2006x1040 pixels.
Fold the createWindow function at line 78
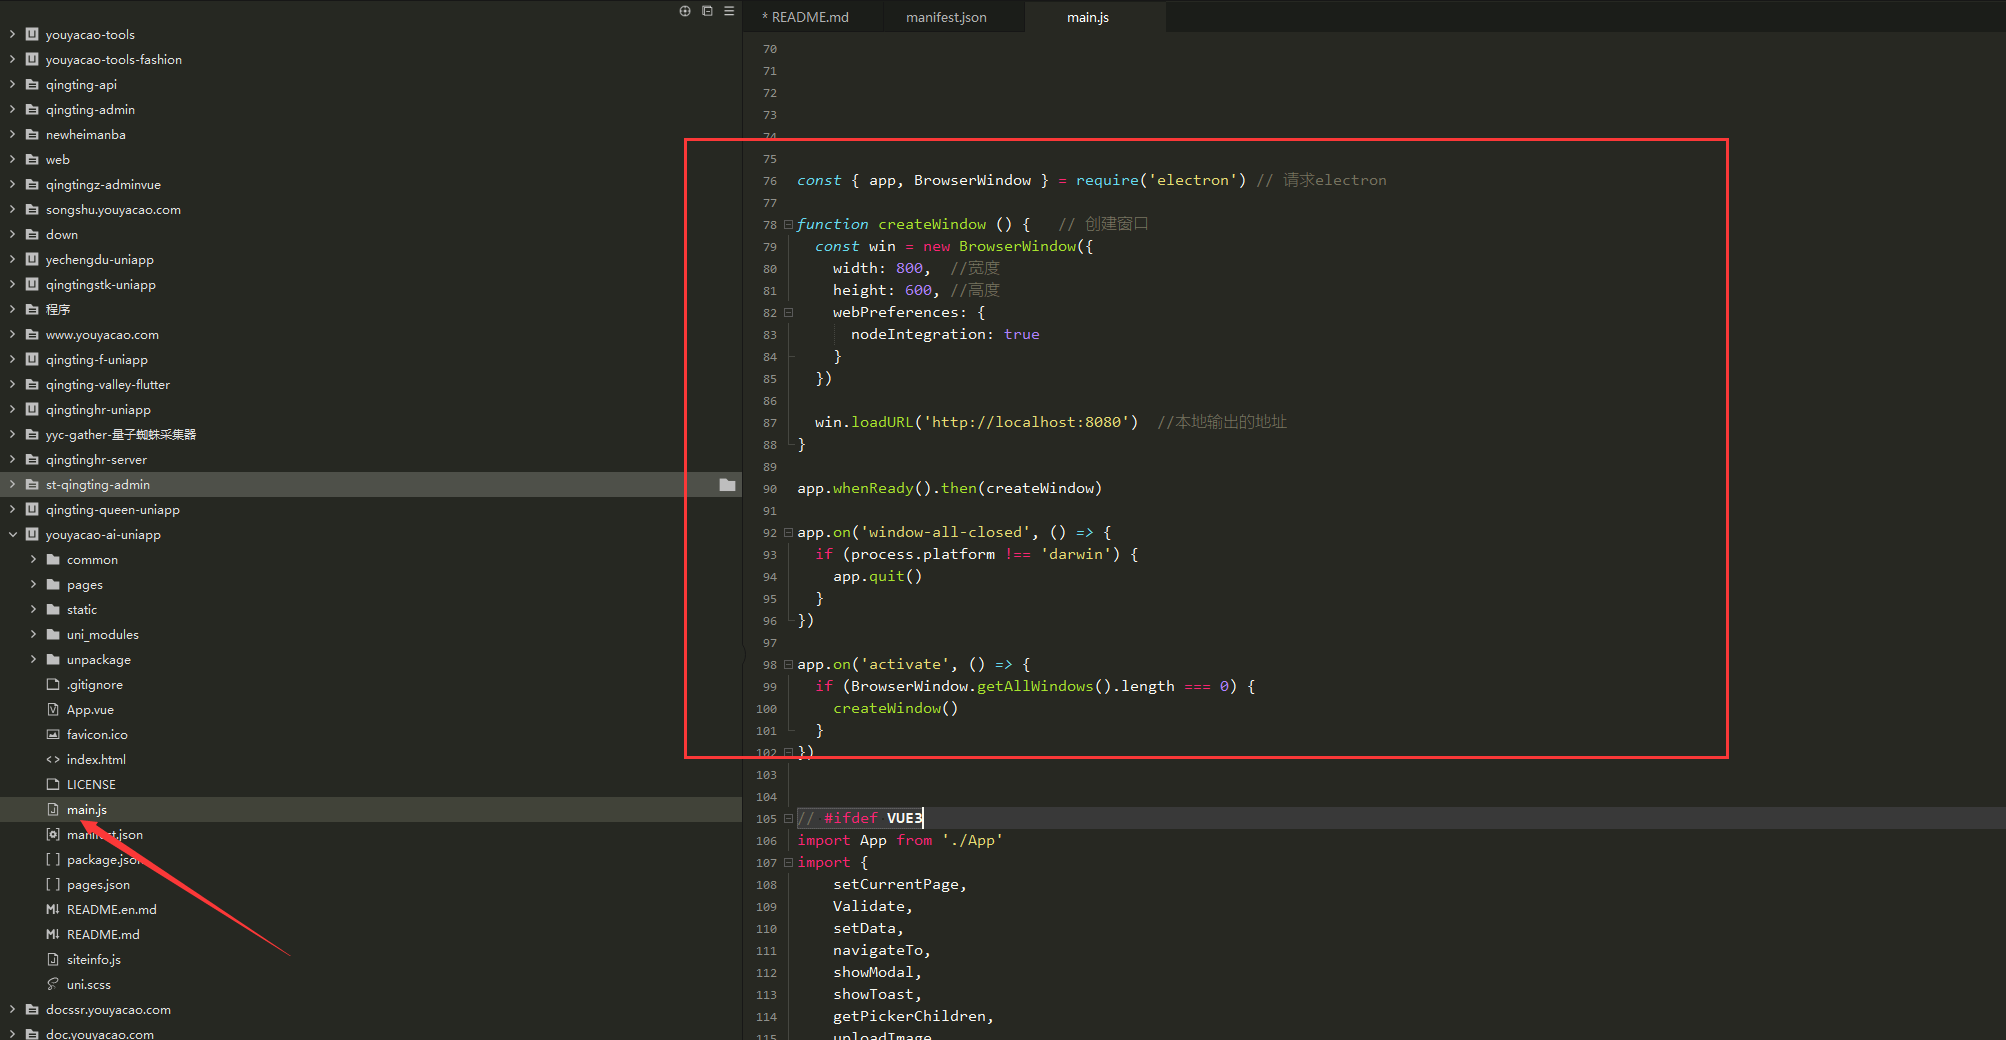[x=788, y=224]
